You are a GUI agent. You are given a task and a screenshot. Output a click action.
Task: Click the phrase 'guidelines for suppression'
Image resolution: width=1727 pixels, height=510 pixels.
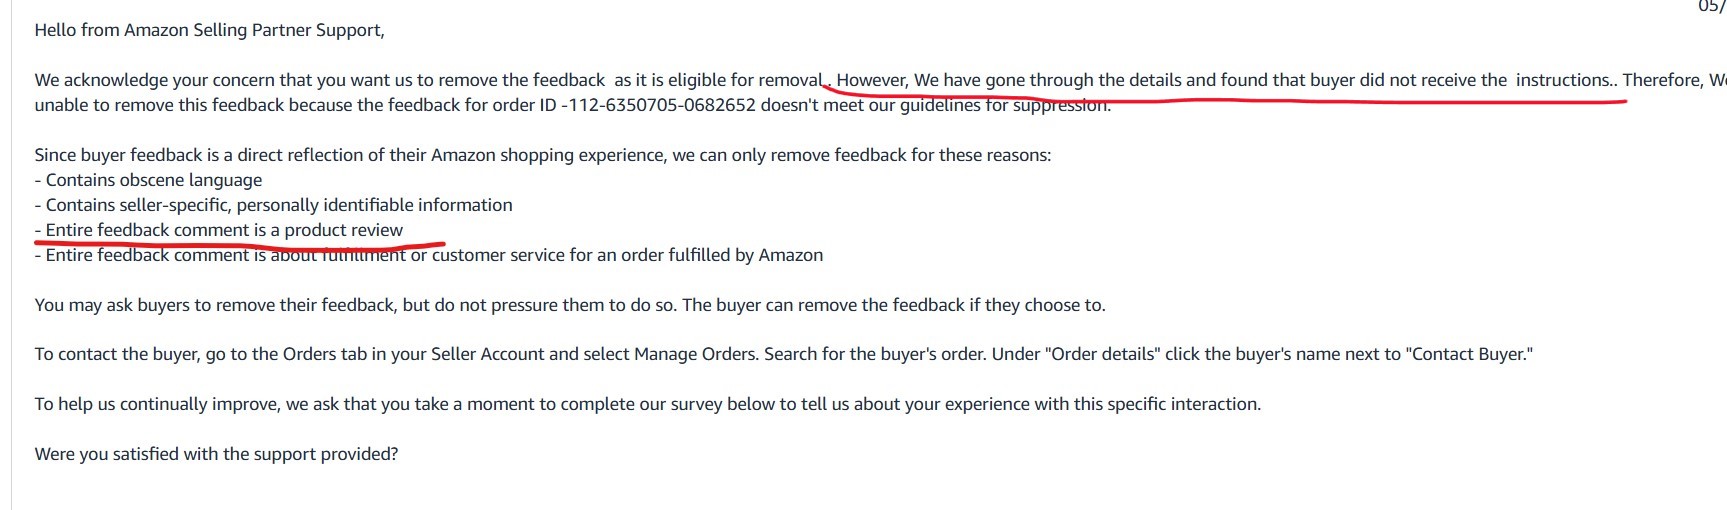click(1004, 105)
